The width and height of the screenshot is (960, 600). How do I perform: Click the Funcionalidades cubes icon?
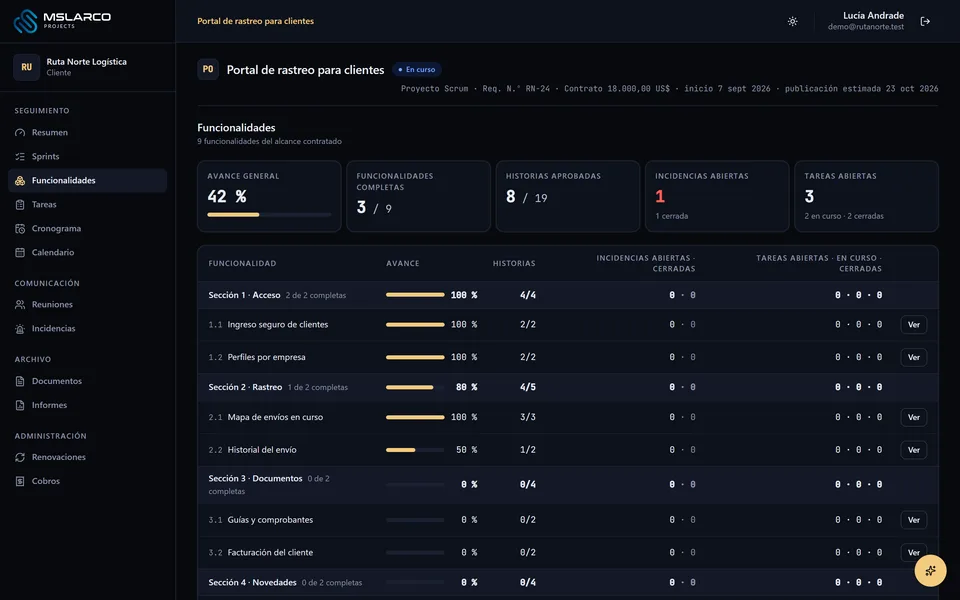tap(20, 181)
